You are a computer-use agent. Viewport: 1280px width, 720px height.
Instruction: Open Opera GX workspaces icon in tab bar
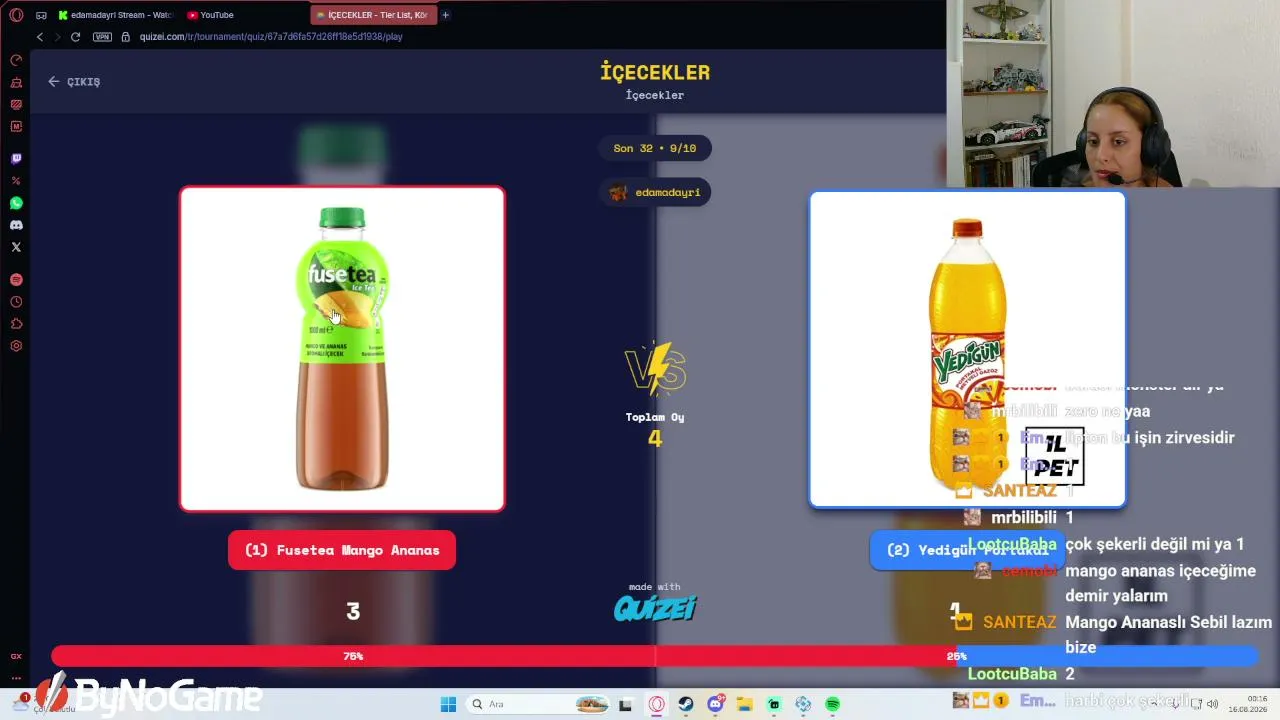(41, 15)
